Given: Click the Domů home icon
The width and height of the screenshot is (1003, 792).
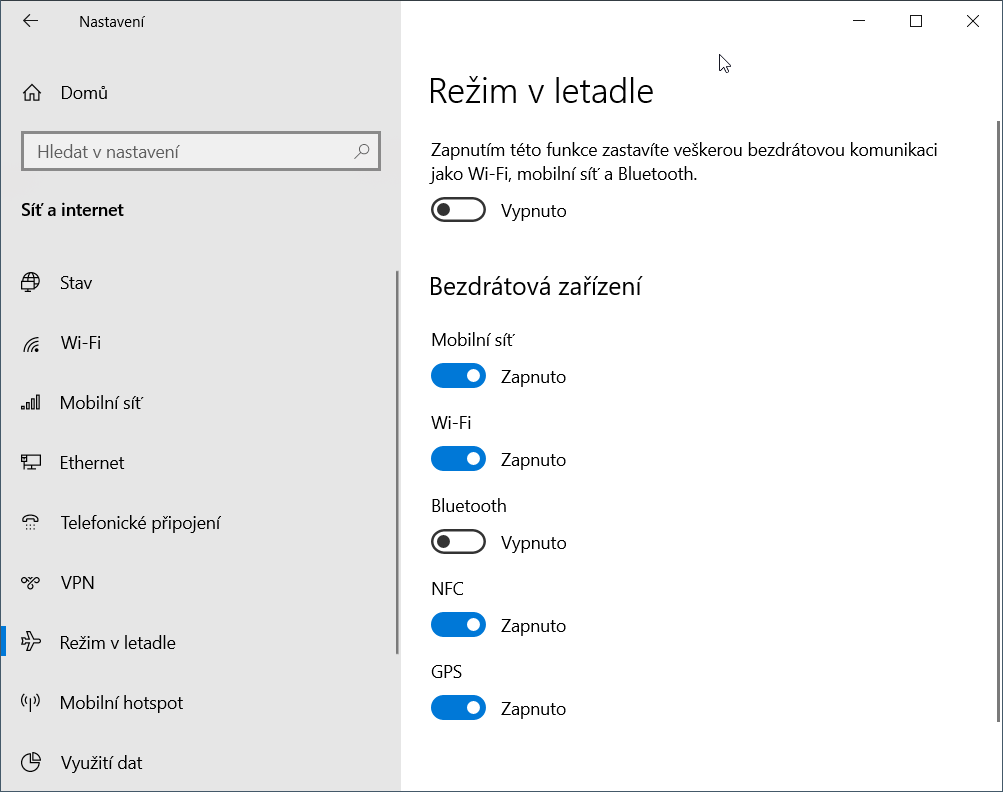Looking at the screenshot, I should (x=32, y=93).
